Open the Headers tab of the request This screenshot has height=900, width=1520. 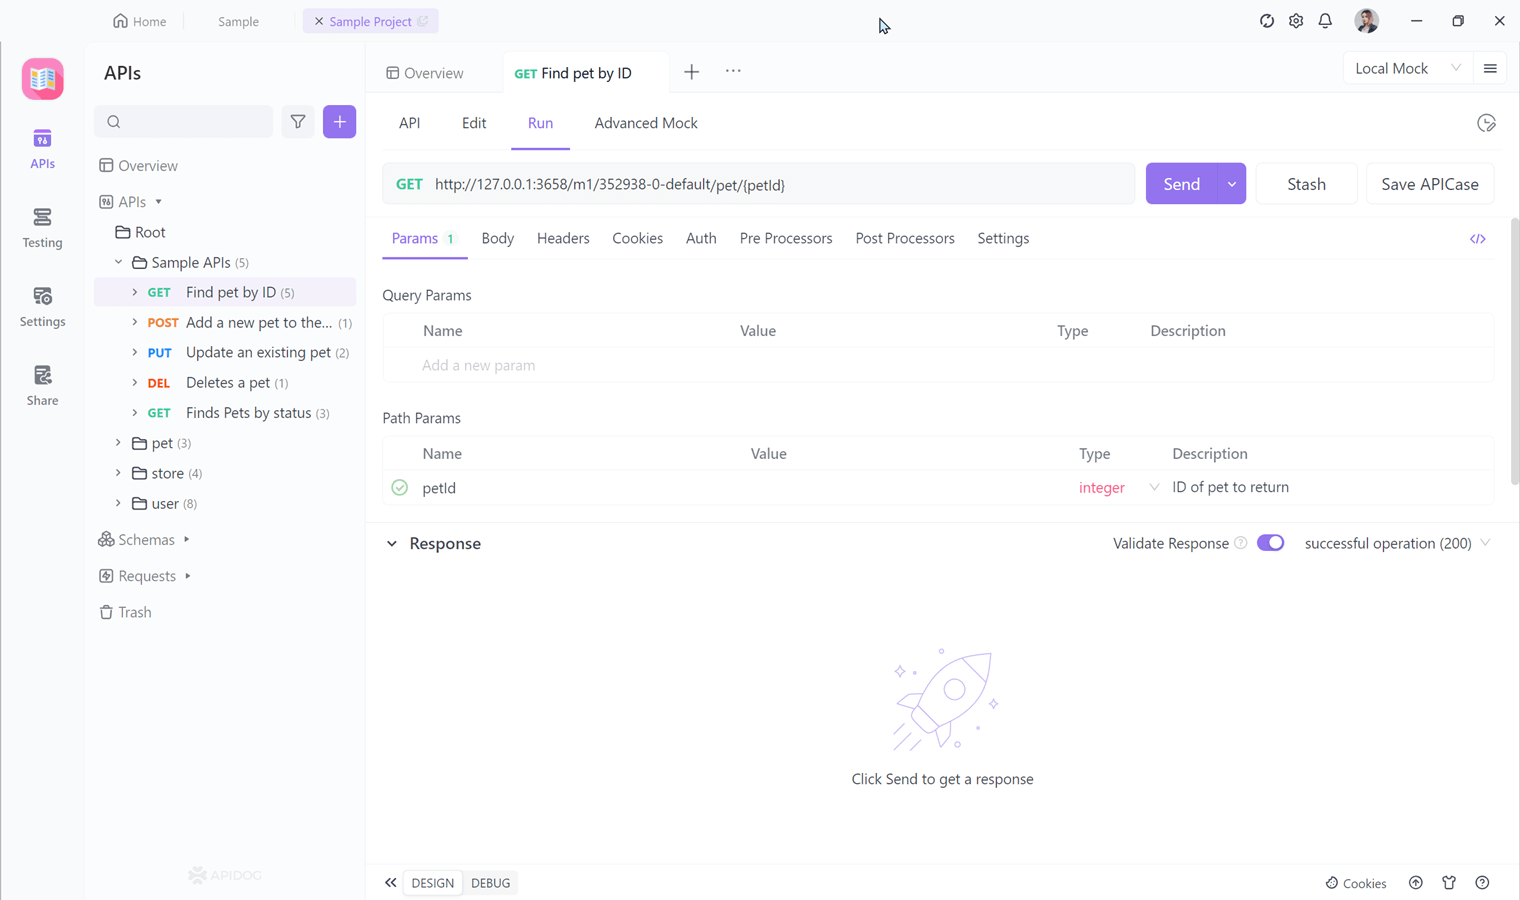[x=563, y=238]
